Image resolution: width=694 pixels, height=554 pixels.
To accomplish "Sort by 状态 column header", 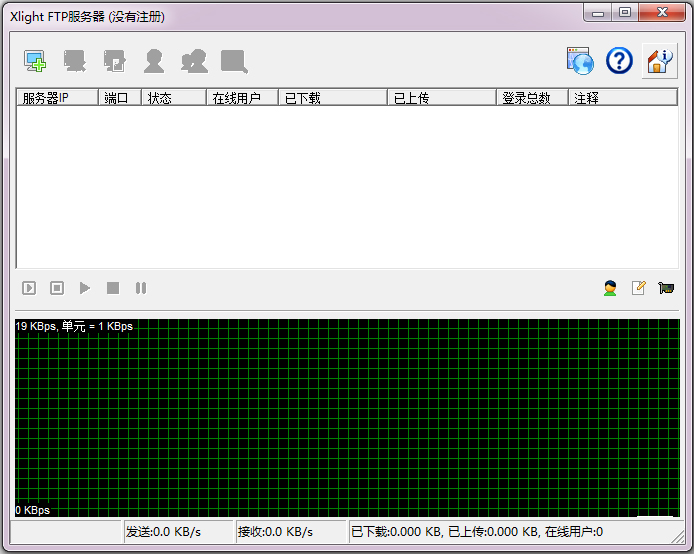I will point(174,98).
